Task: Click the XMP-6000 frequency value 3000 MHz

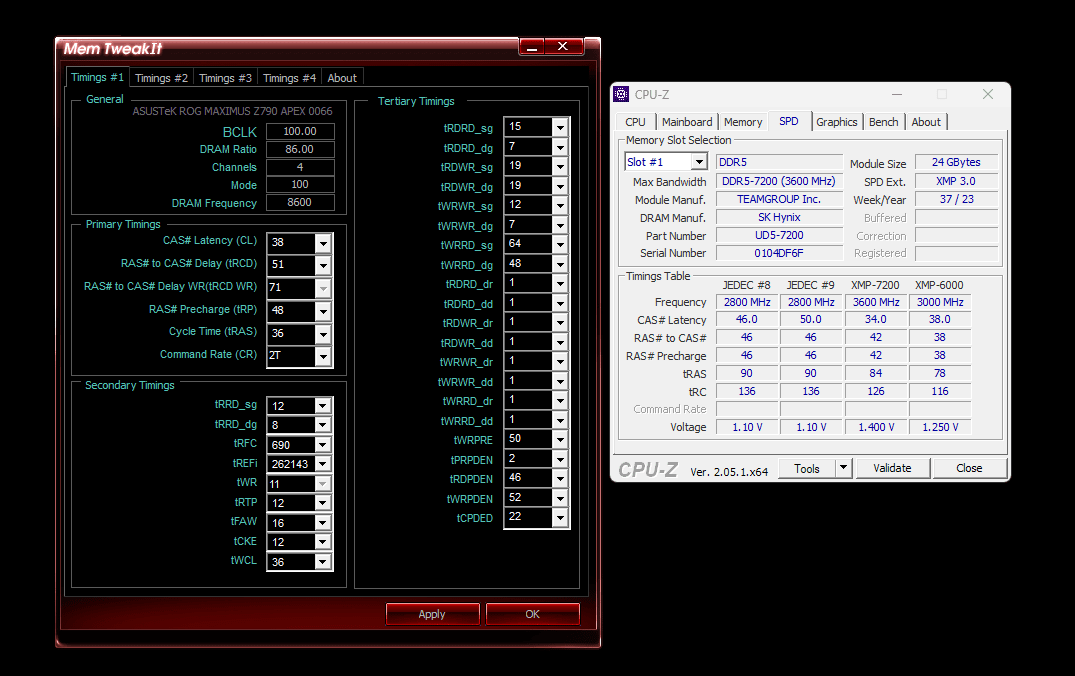Action: point(940,302)
